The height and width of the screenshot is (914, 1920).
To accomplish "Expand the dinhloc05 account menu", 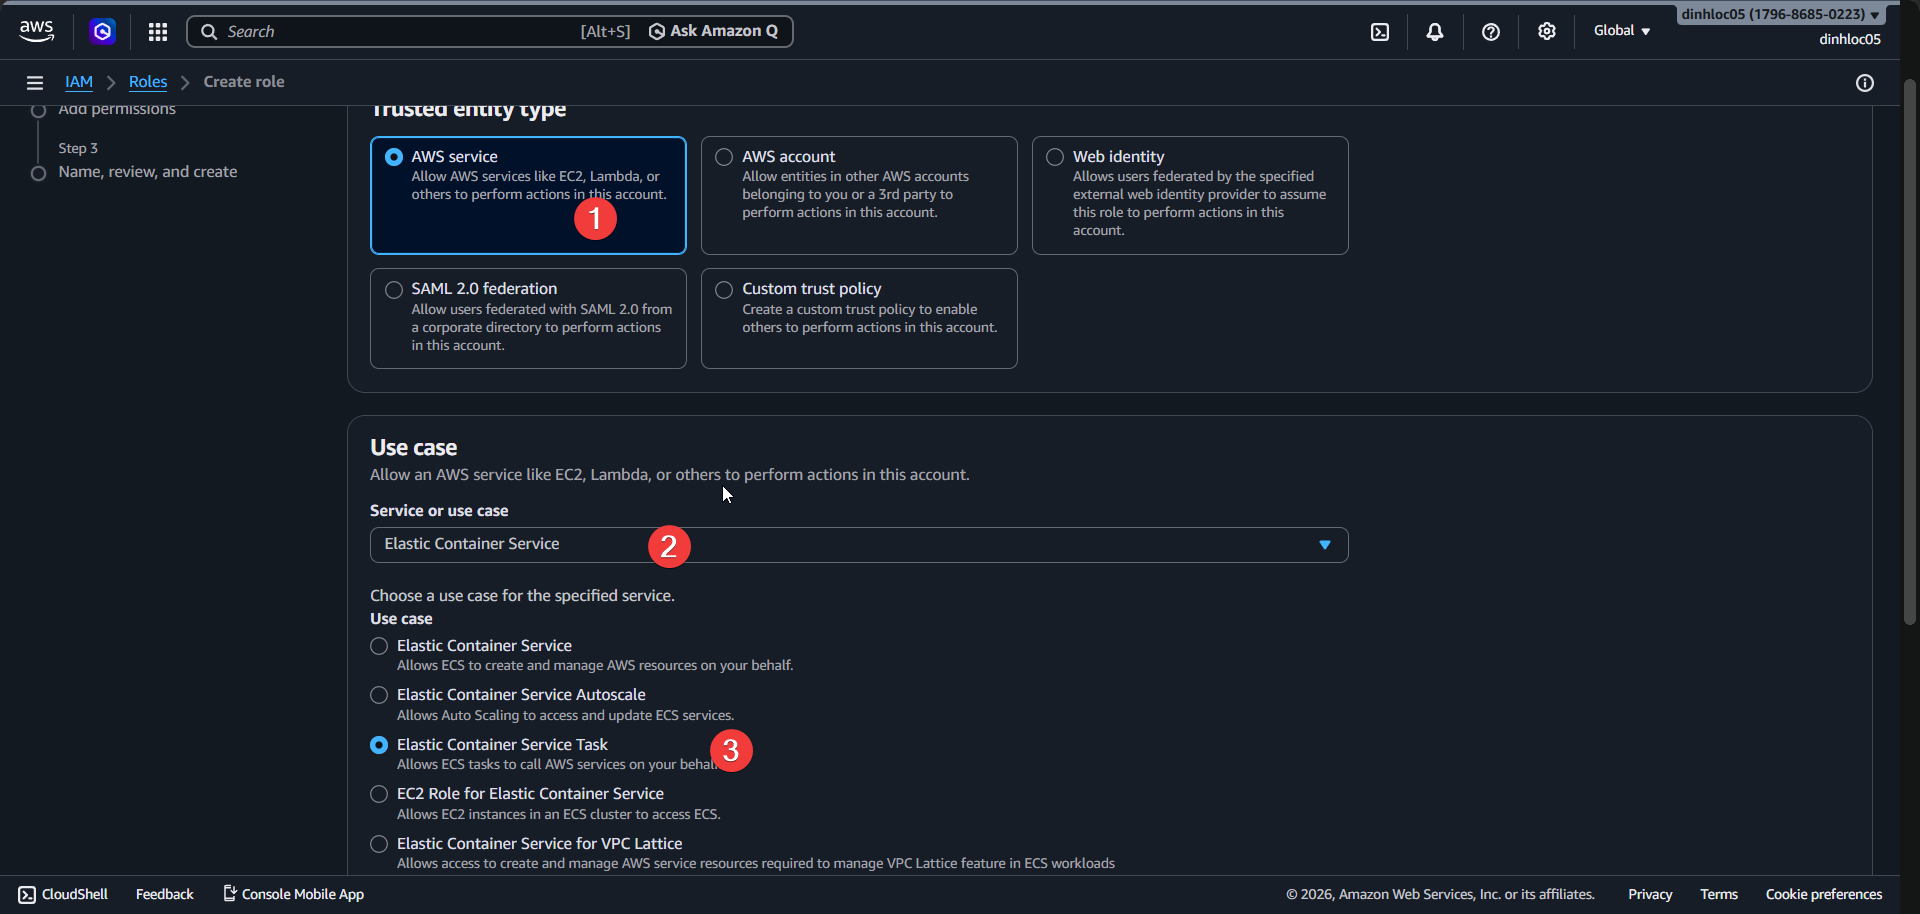I will pyautogui.click(x=1779, y=14).
